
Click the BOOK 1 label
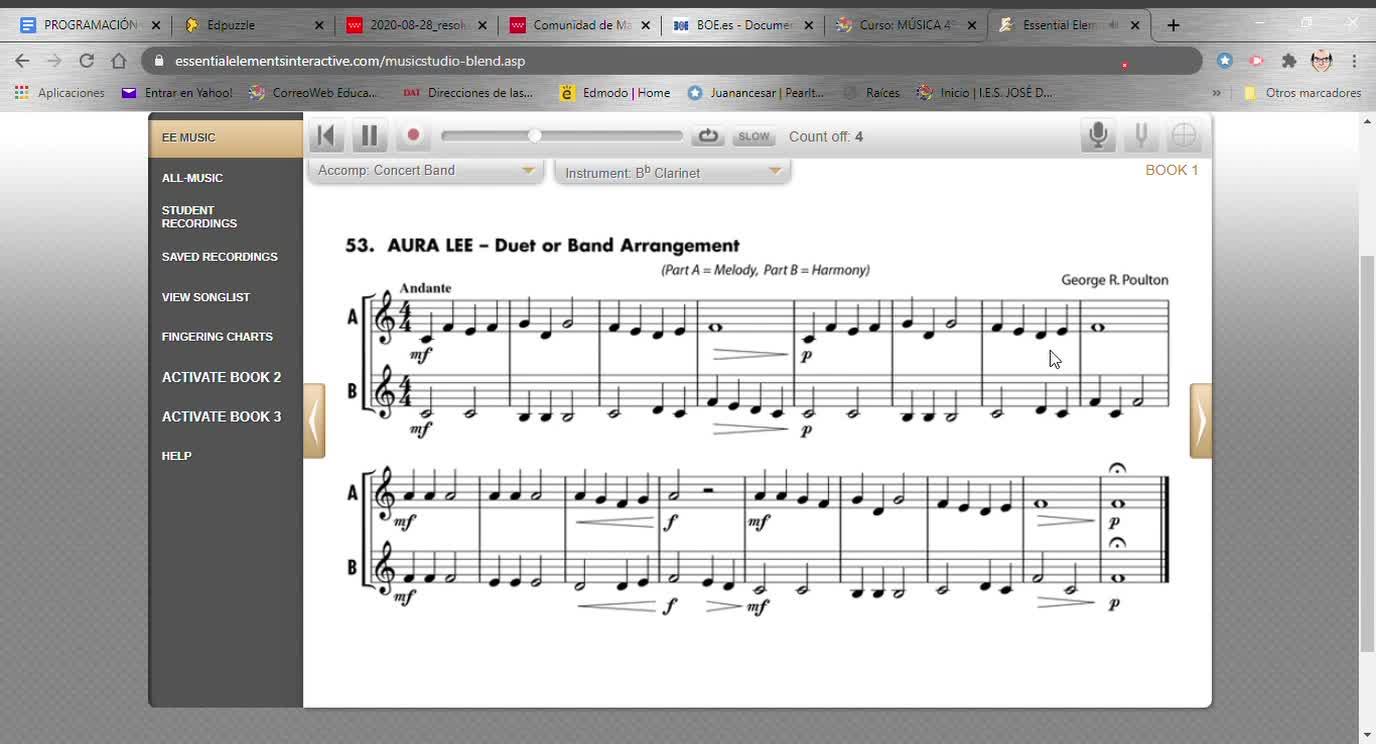click(1172, 170)
